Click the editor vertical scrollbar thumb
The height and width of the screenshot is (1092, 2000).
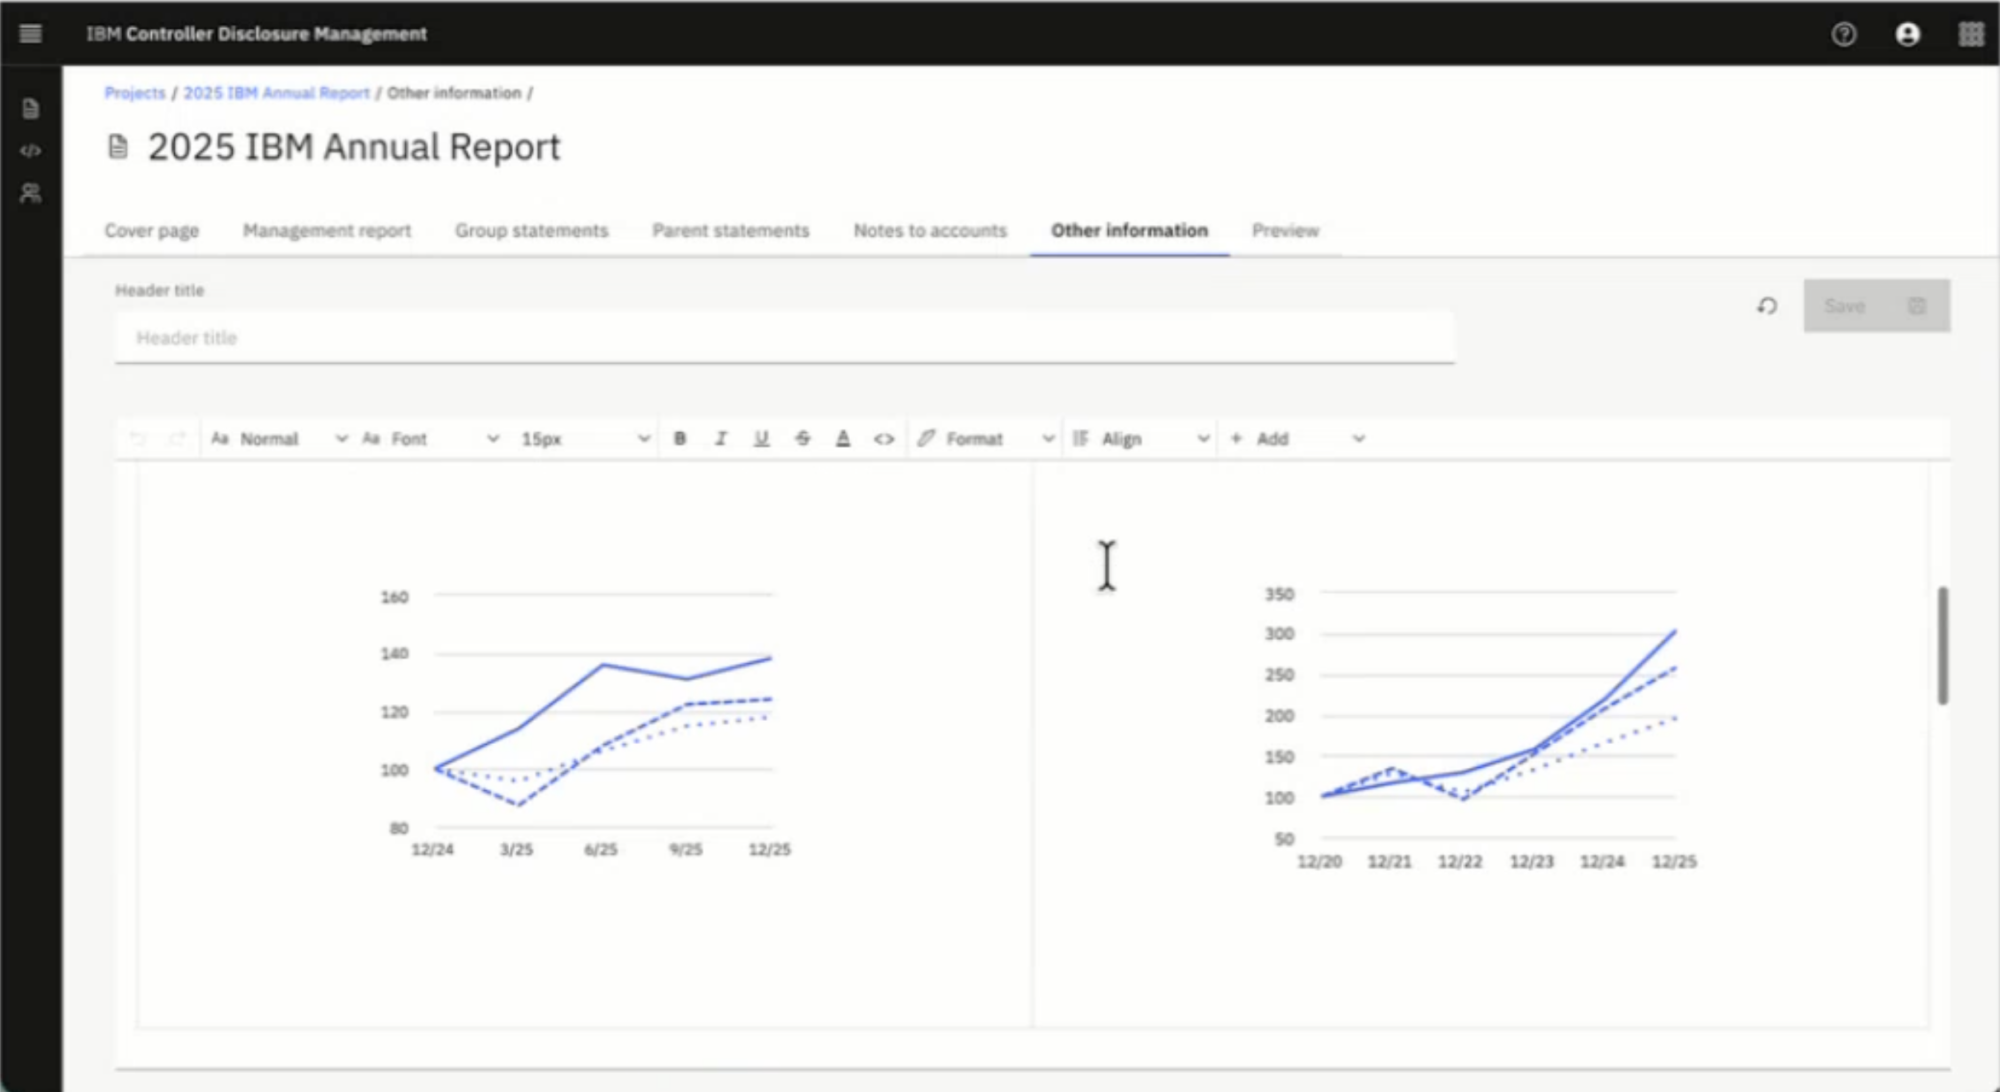1942,646
